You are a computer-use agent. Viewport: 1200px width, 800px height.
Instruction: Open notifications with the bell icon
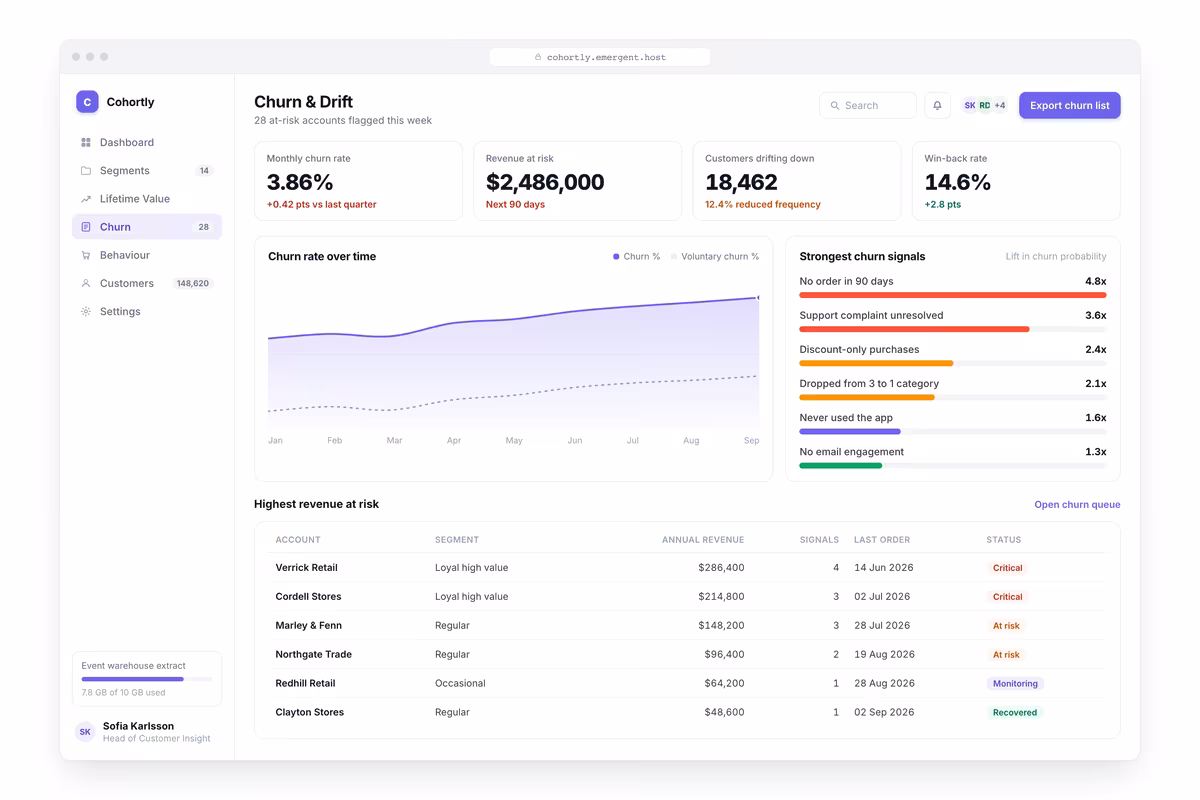pyautogui.click(x=937, y=105)
